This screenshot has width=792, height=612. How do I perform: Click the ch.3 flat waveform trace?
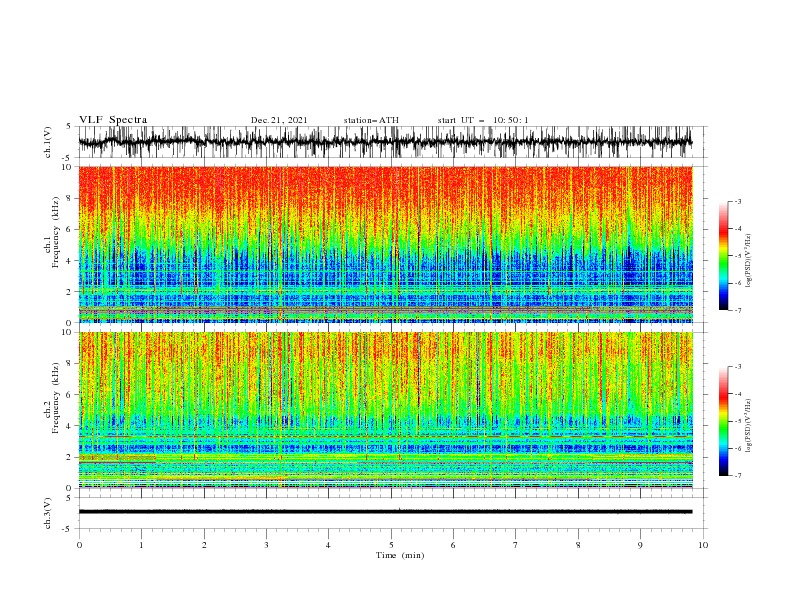click(x=385, y=512)
